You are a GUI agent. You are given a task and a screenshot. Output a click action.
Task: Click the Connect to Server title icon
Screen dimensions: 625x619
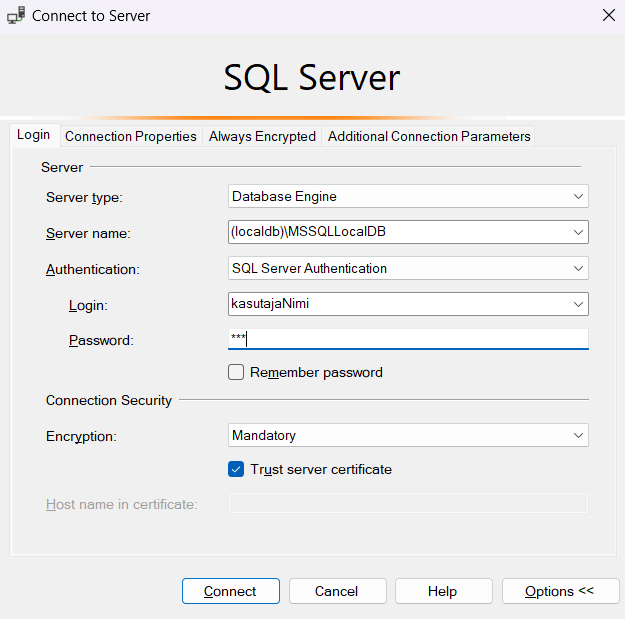click(16, 16)
